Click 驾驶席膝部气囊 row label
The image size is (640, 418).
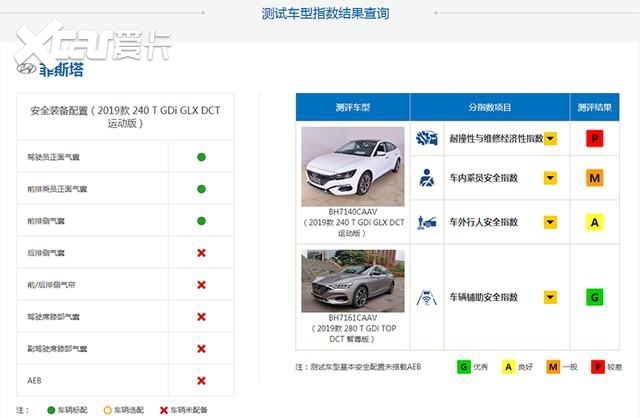pos(53,316)
